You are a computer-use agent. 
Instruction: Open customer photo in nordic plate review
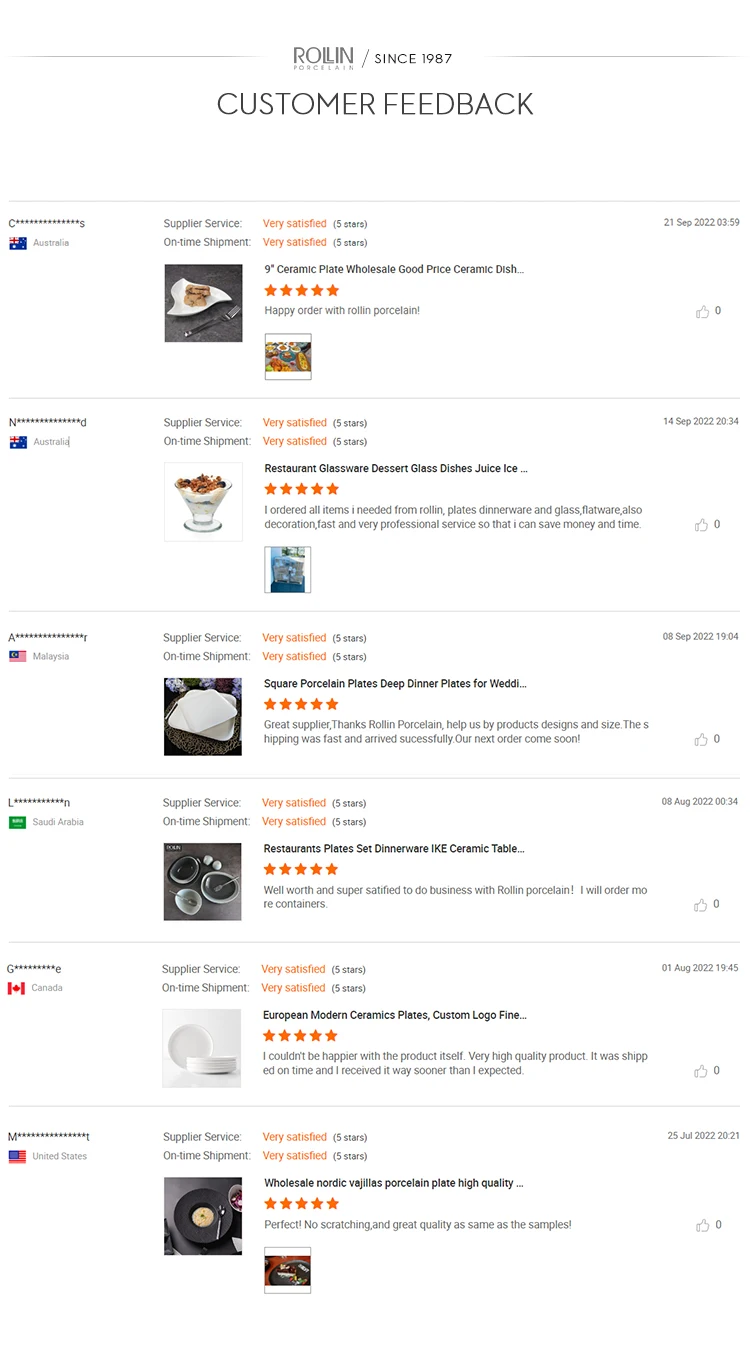pyautogui.click(x=288, y=1270)
